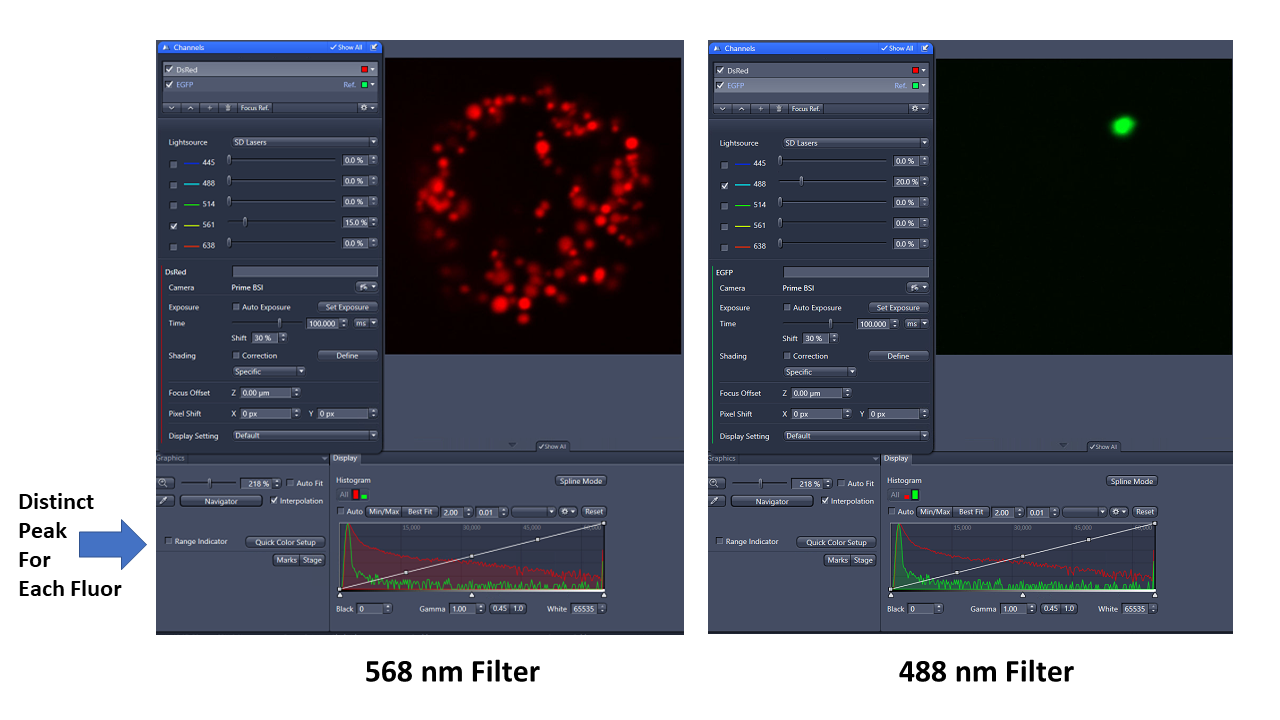The image size is (1280, 720).
Task: Click histogram gear settings icon in left Display tab
Action: pos(566,512)
